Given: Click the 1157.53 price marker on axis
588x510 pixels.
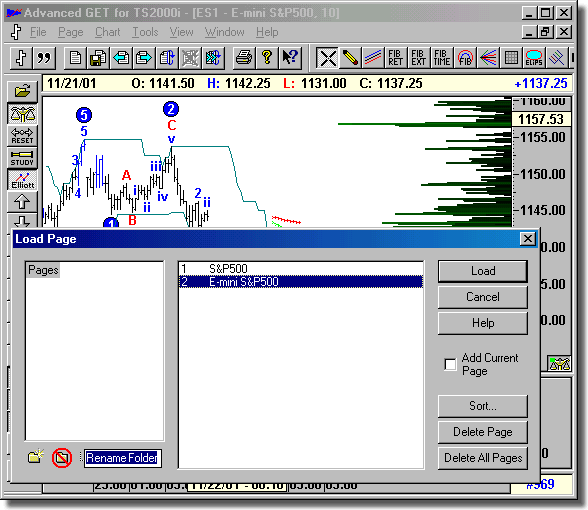Looking at the screenshot, I should click(x=541, y=119).
